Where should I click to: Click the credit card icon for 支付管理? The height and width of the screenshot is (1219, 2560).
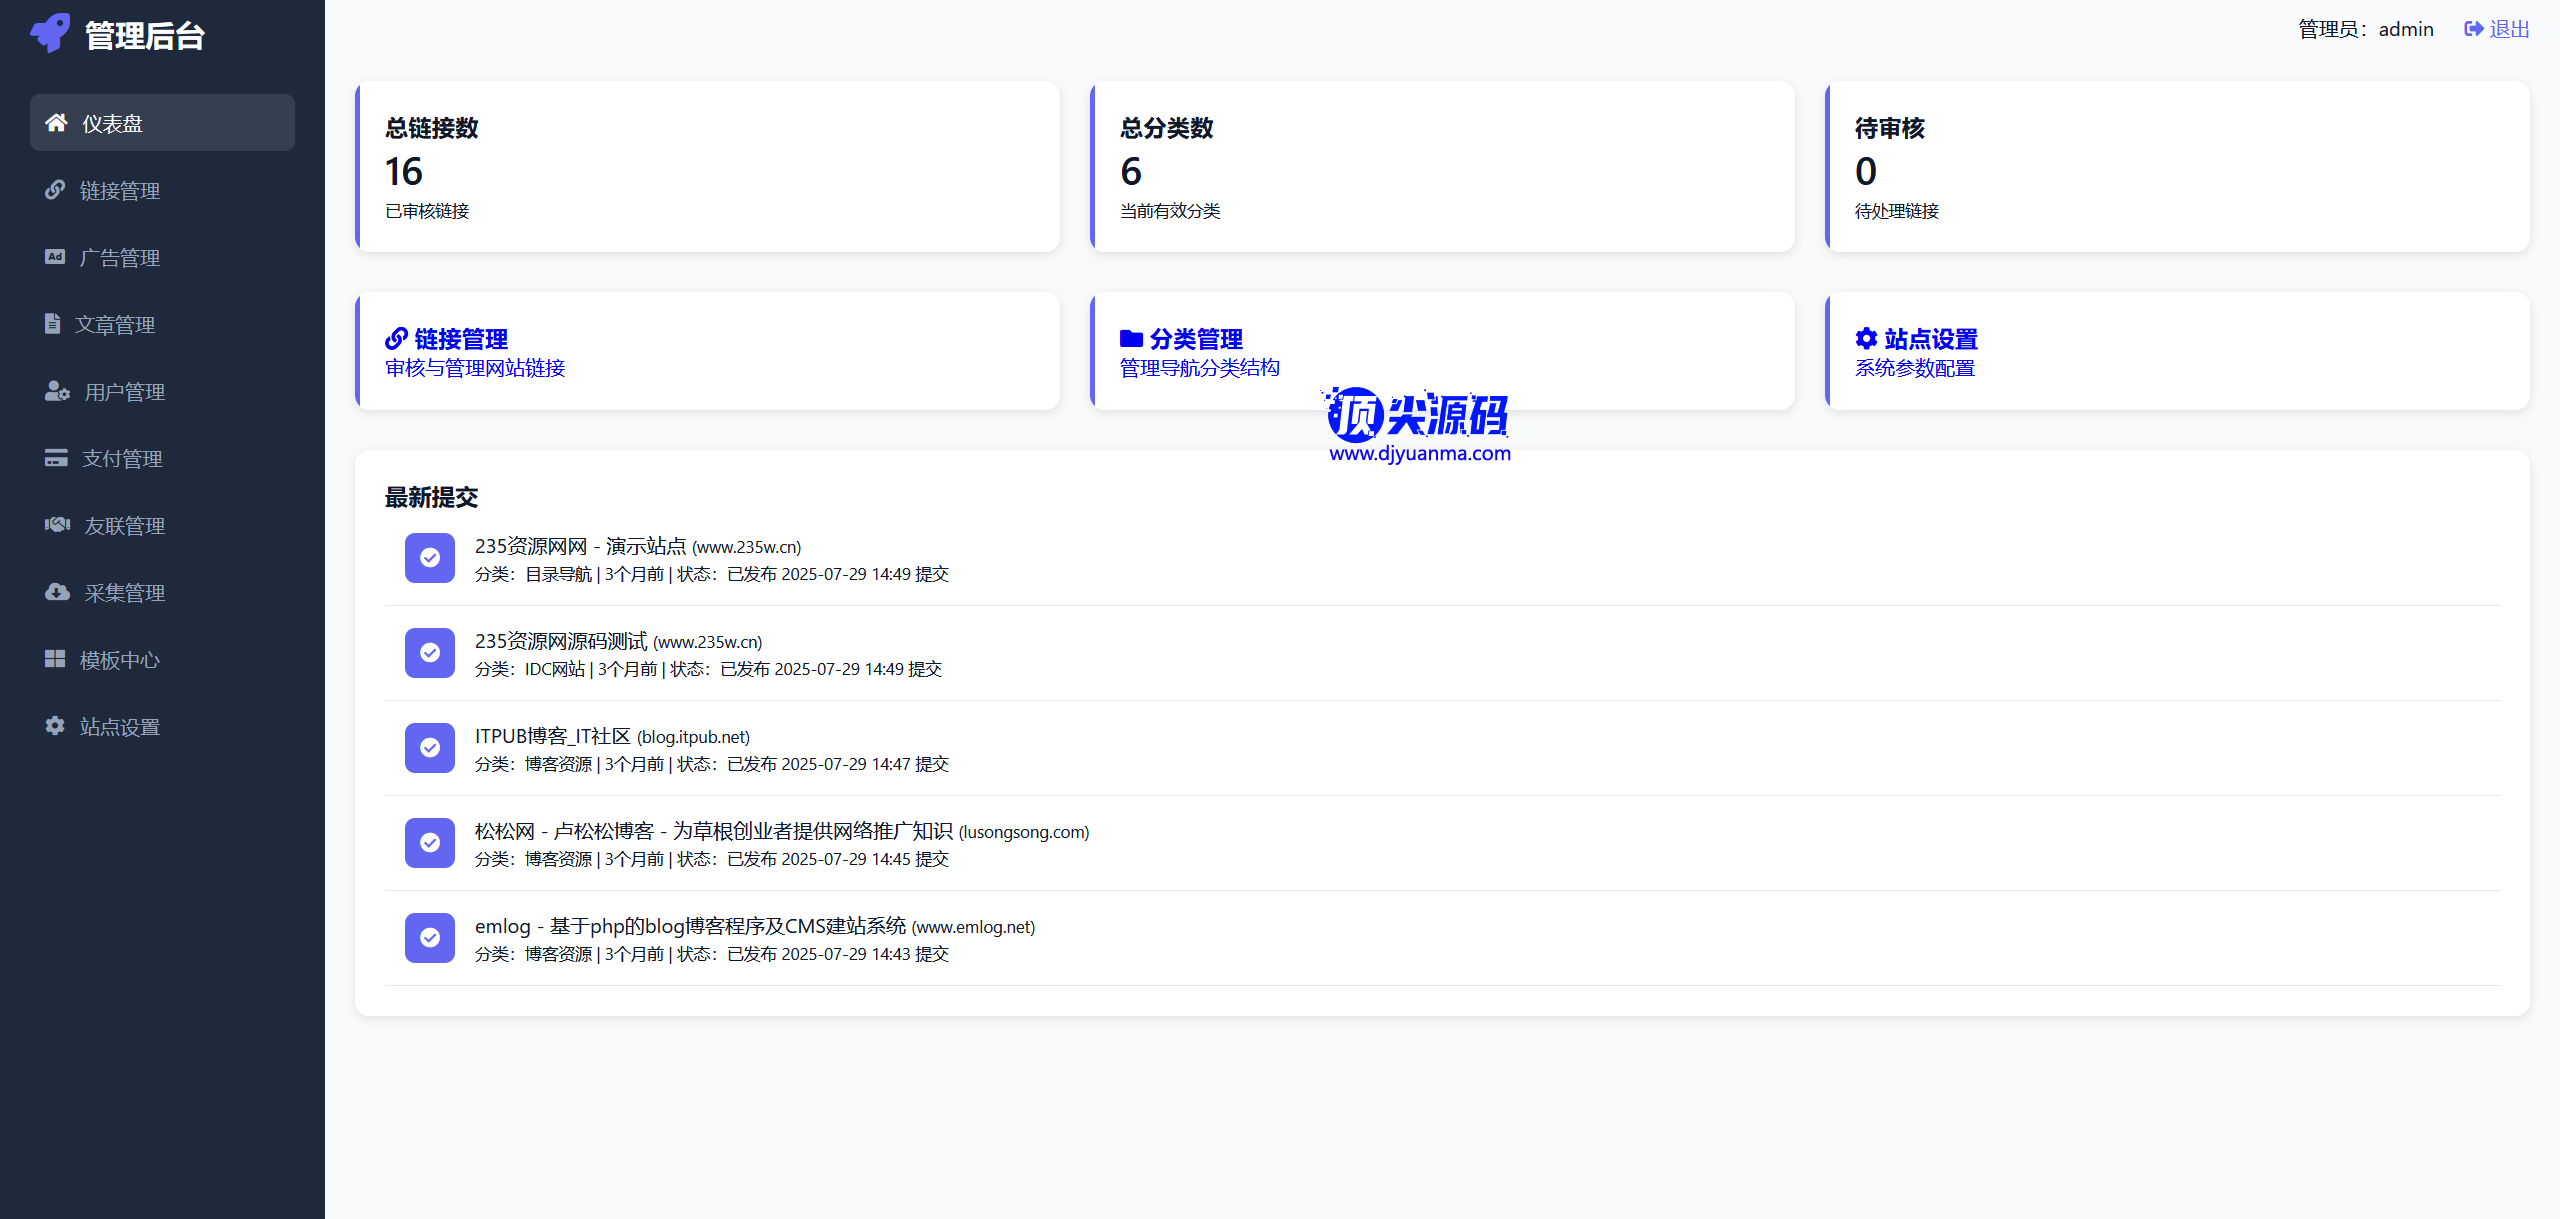pyautogui.click(x=56, y=458)
